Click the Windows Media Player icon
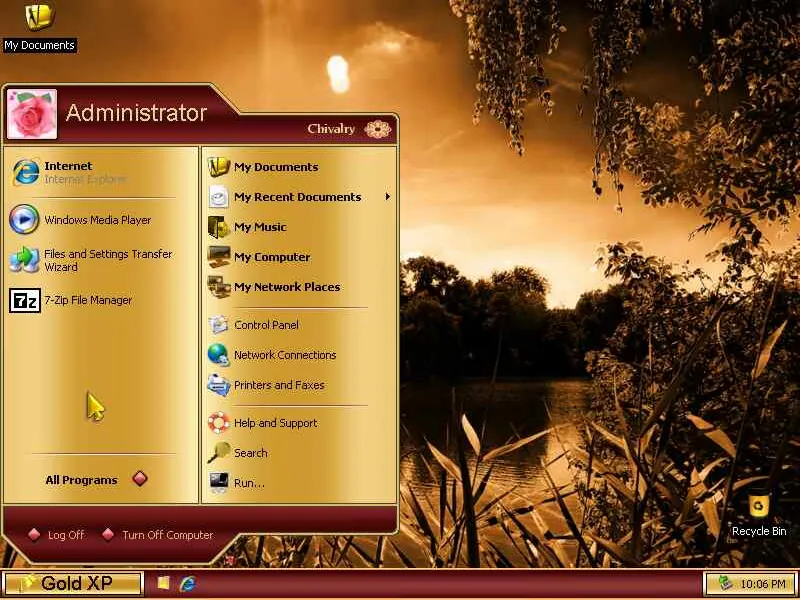800x600 pixels. tap(24, 219)
